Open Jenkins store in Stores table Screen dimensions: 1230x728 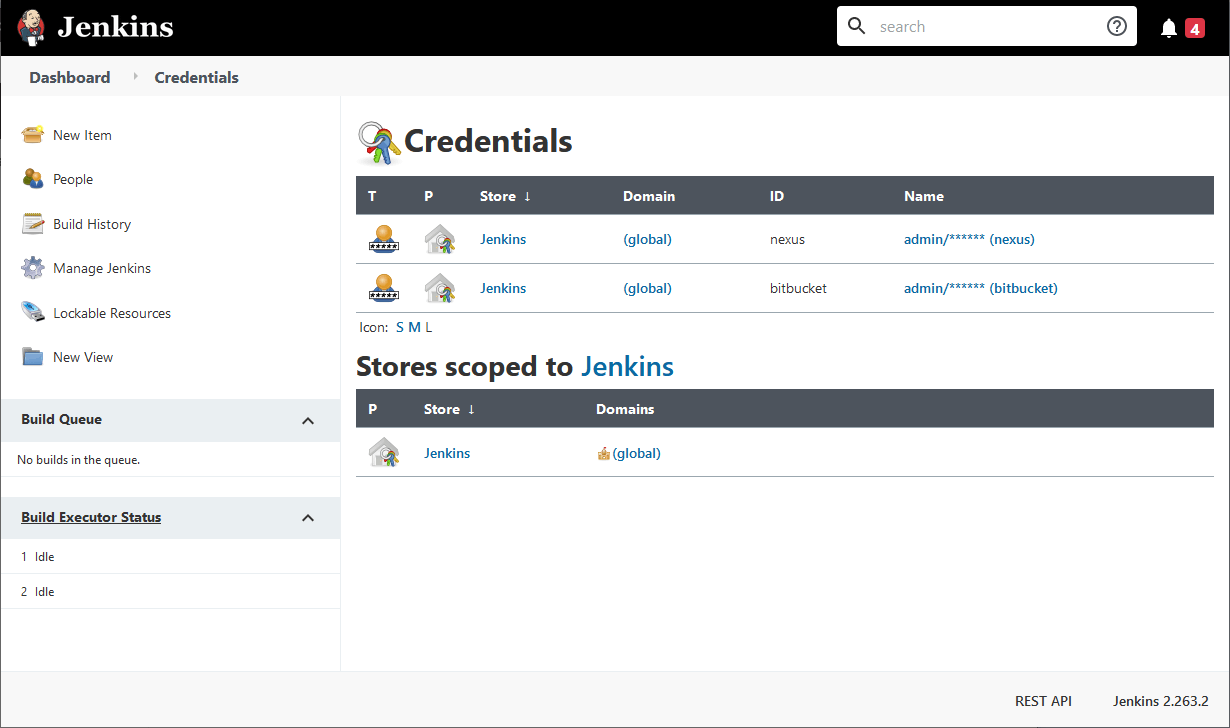[447, 453]
